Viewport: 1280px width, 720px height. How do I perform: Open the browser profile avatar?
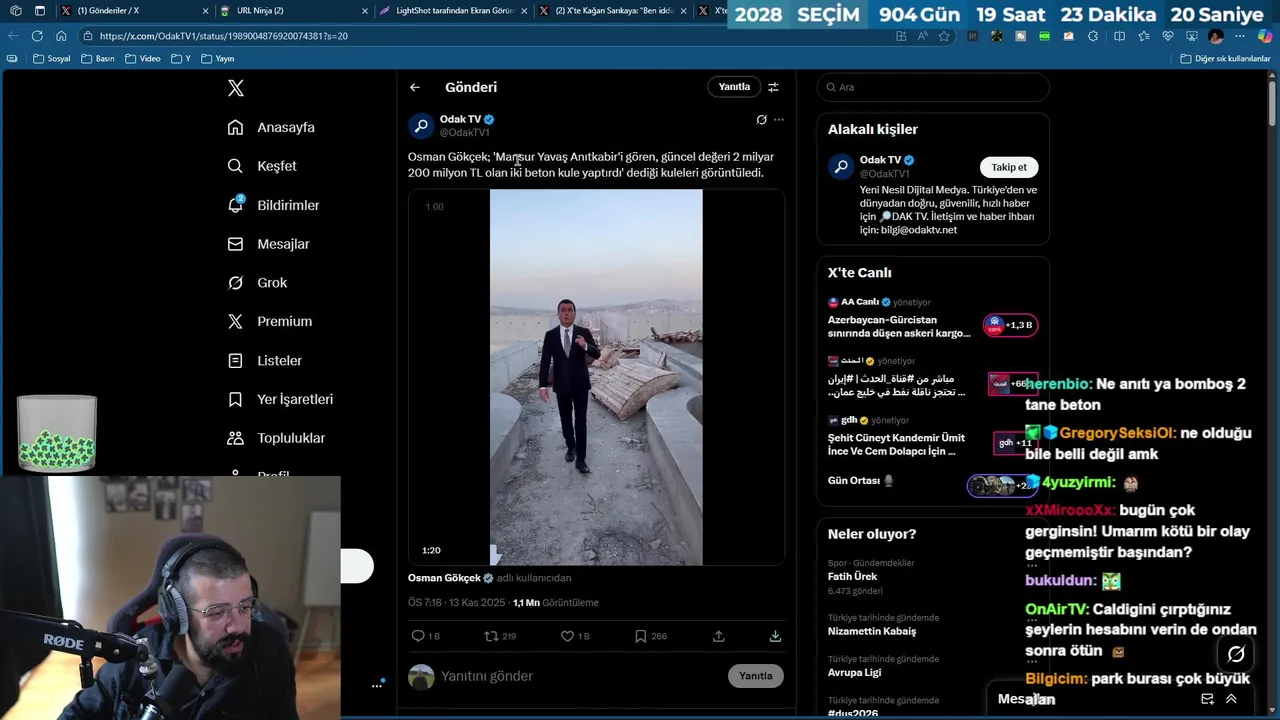pos(1216,36)
